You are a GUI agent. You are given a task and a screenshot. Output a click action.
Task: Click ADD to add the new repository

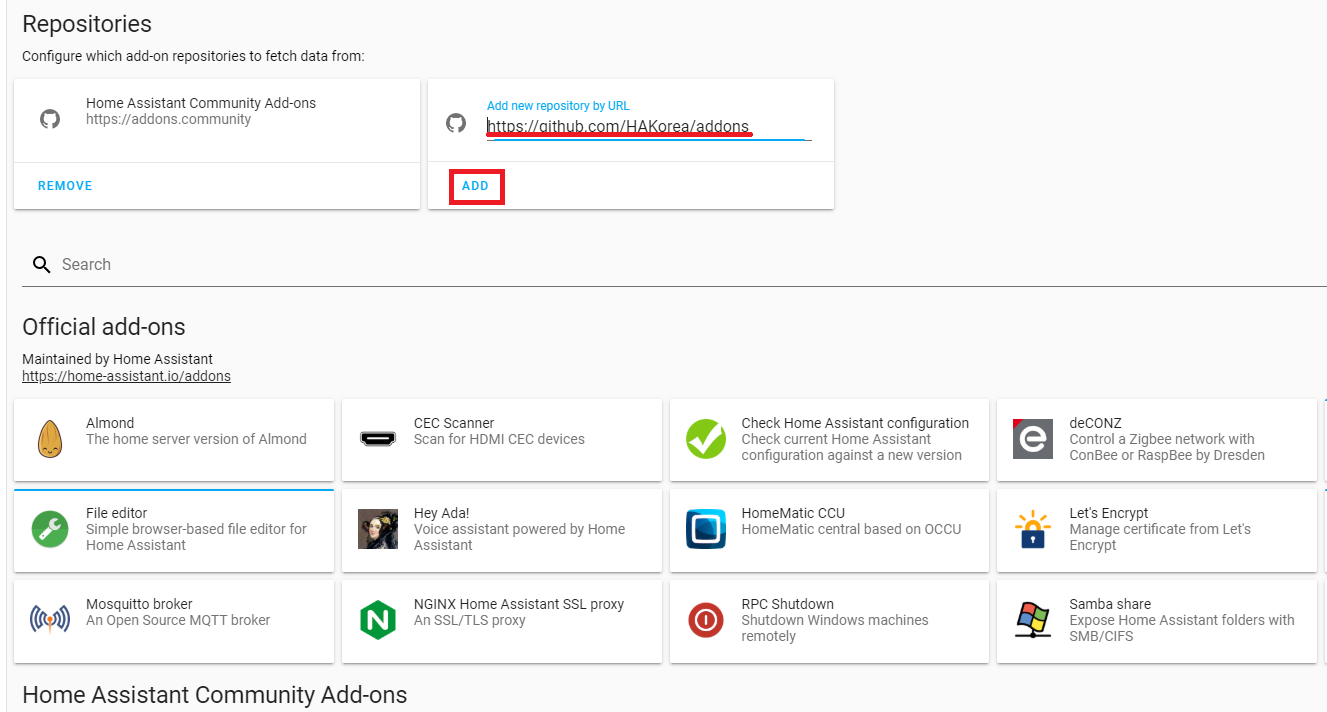[476, 186]
